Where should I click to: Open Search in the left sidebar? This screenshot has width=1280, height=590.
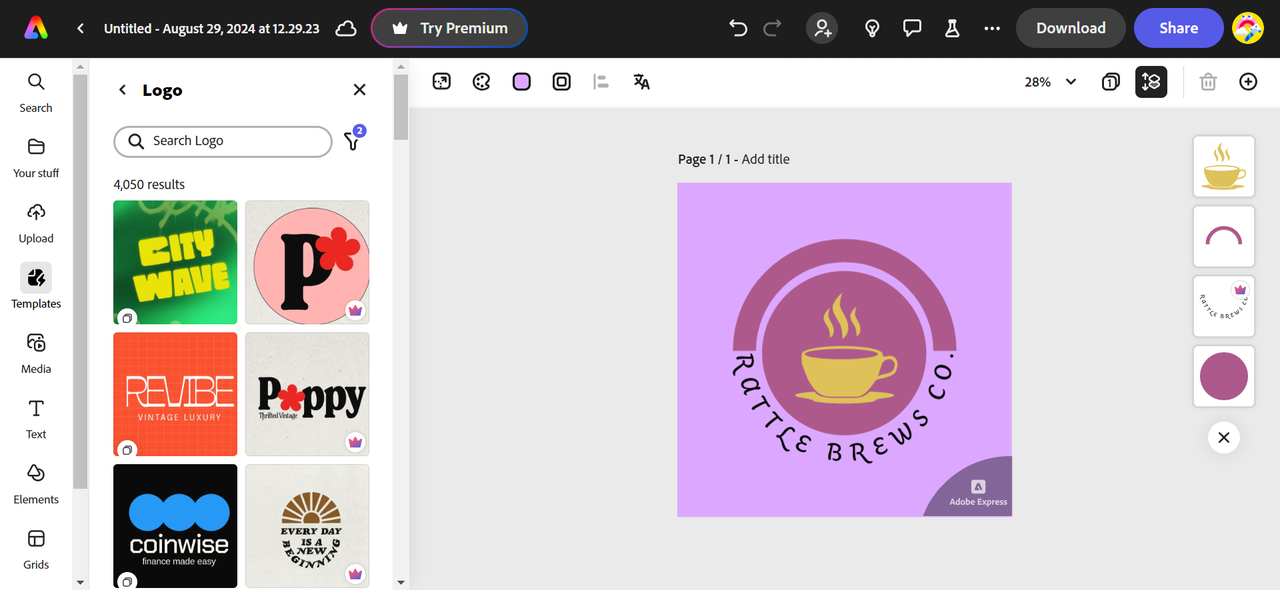tap(36, 92)
